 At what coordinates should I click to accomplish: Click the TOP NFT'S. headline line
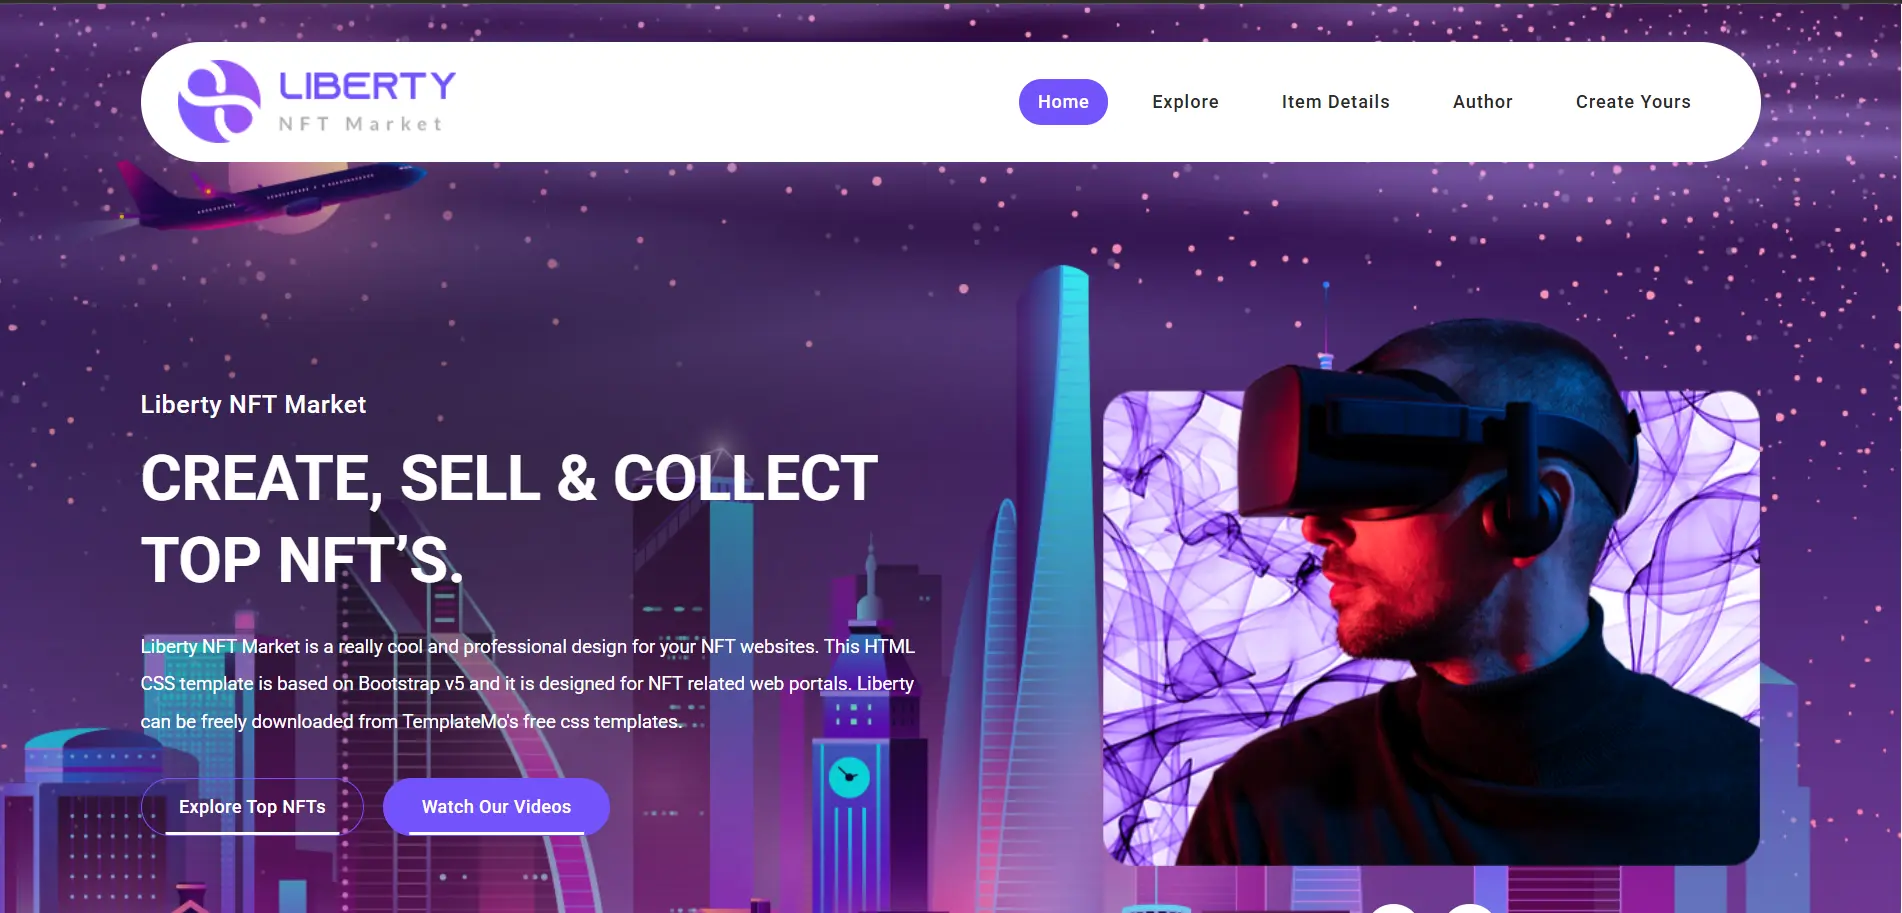(x=302, y=560)
